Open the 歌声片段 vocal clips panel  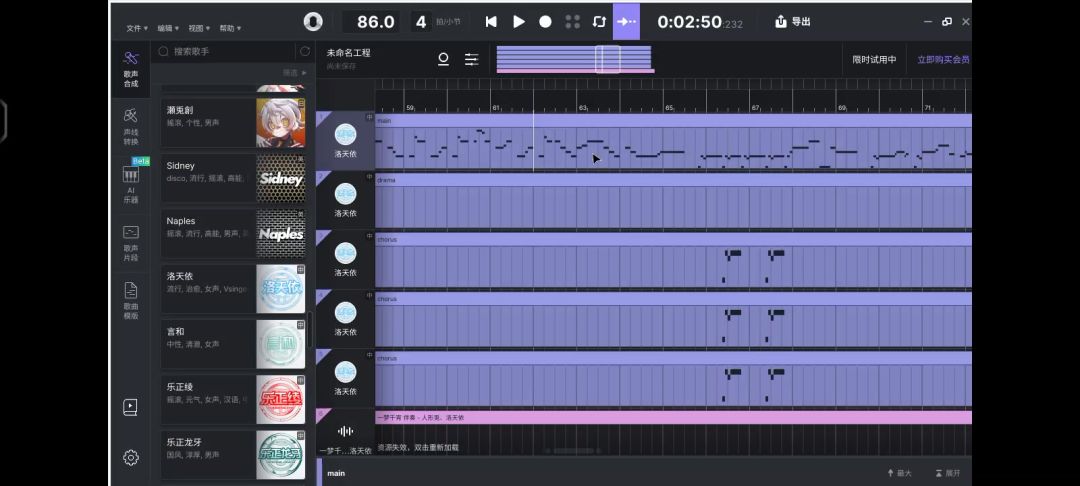pos(131,239)
